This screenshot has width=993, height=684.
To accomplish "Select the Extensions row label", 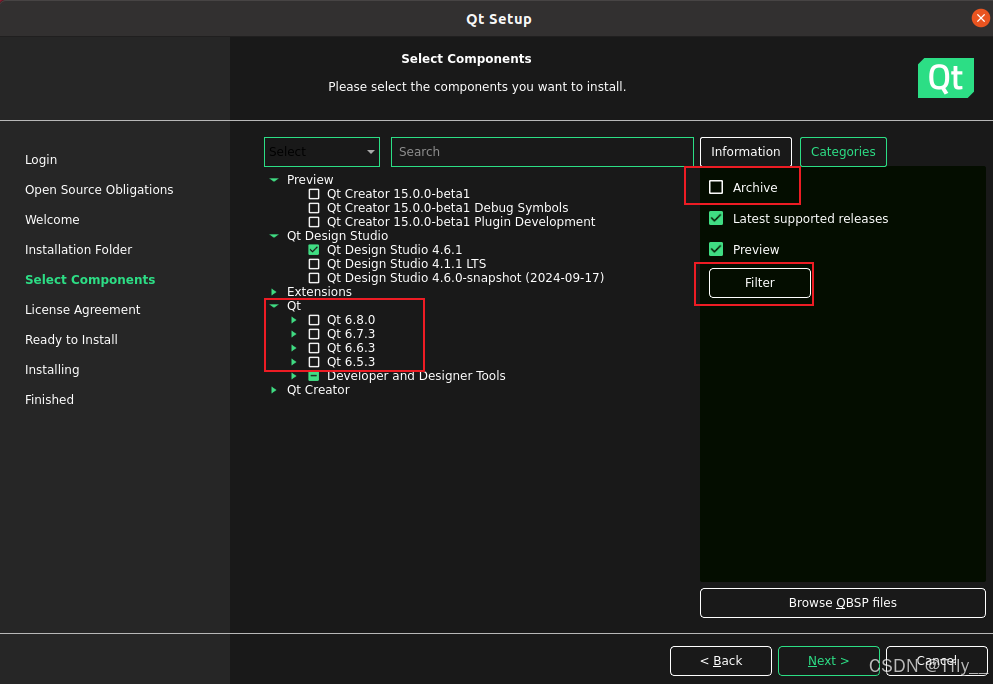I will click(319, 292).
